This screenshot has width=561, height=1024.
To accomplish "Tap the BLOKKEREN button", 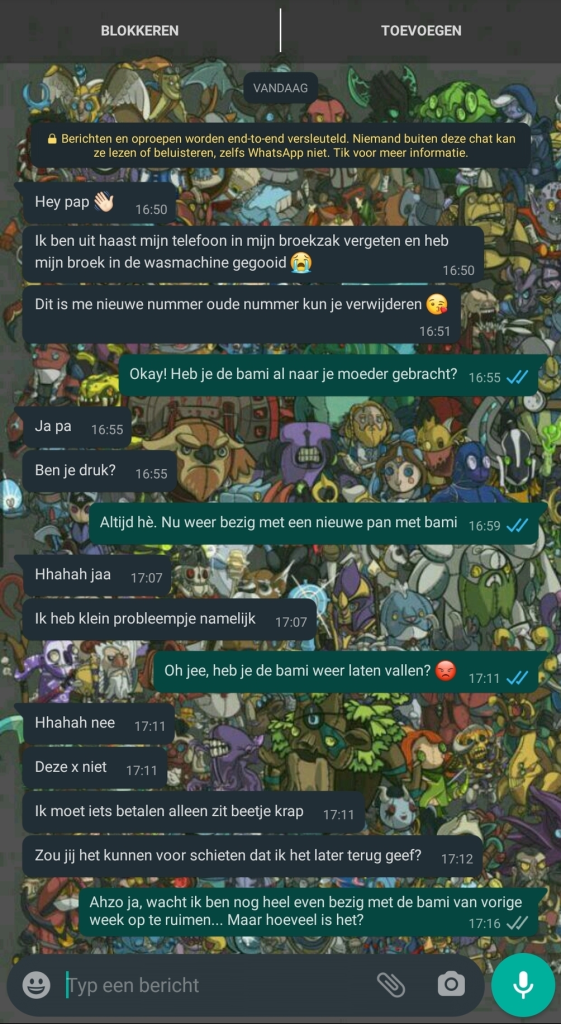I will pyautogui.click(x=140, y=31).
